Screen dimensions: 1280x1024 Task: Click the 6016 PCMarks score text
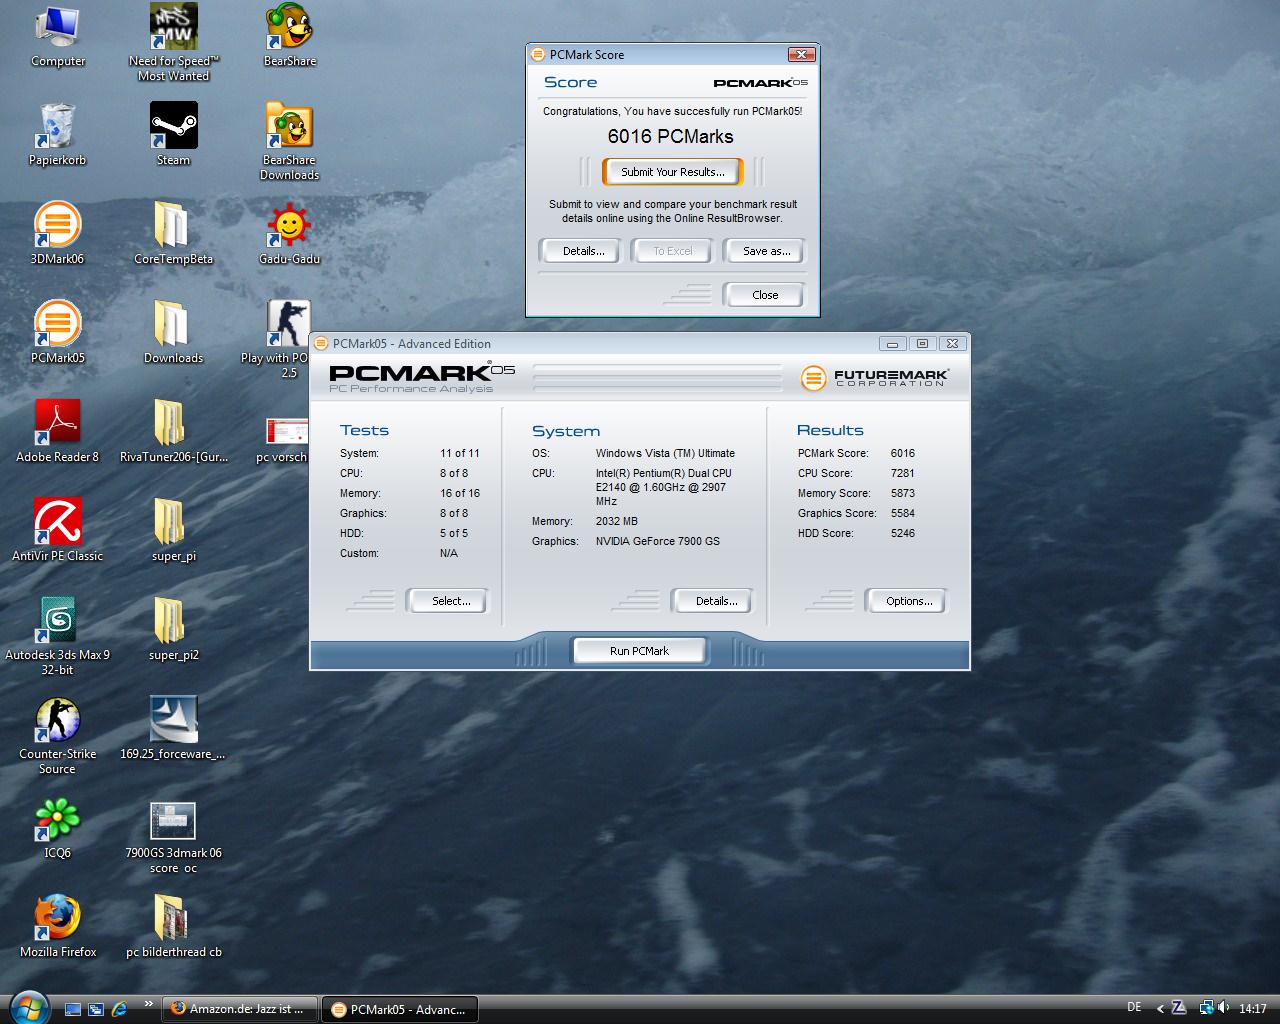tap(670, 136)
